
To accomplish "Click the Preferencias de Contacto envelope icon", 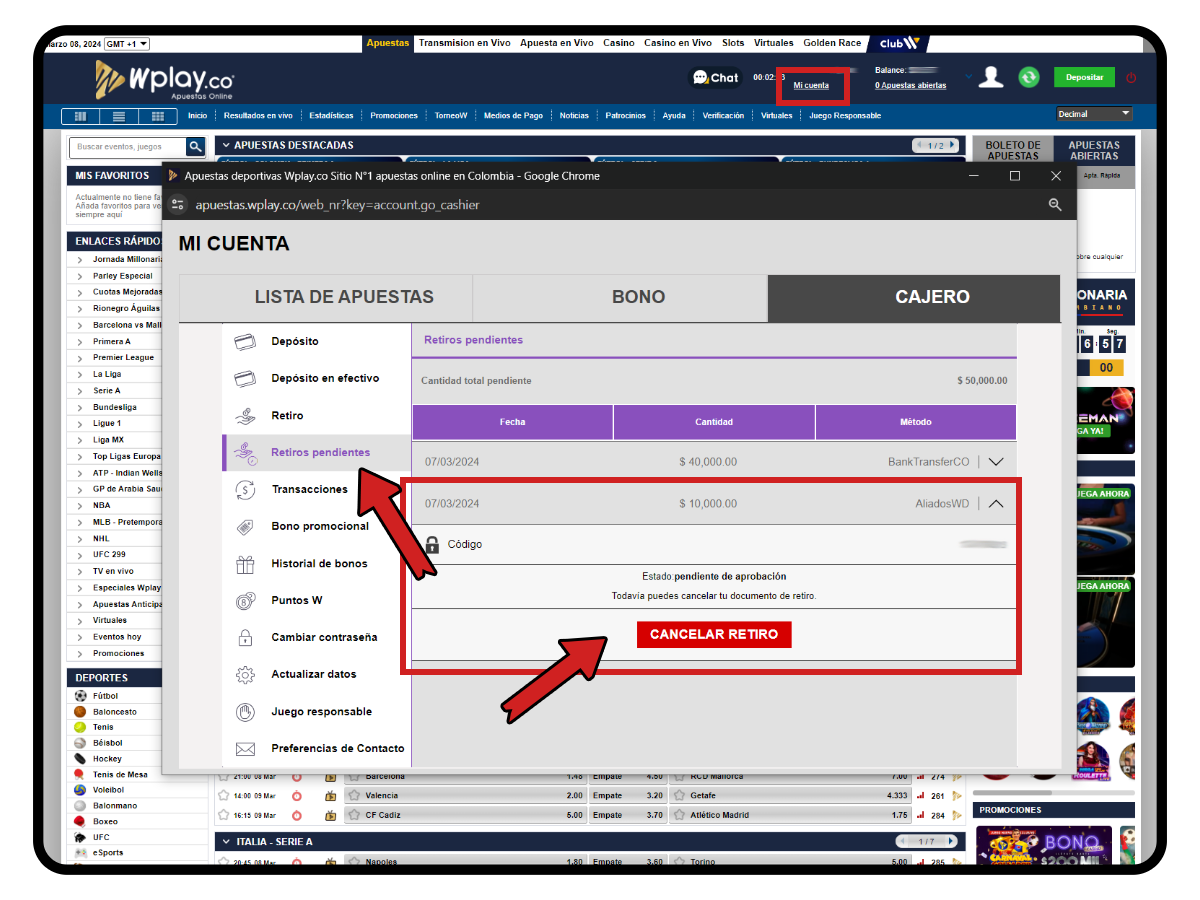I will tap(245, 749).
